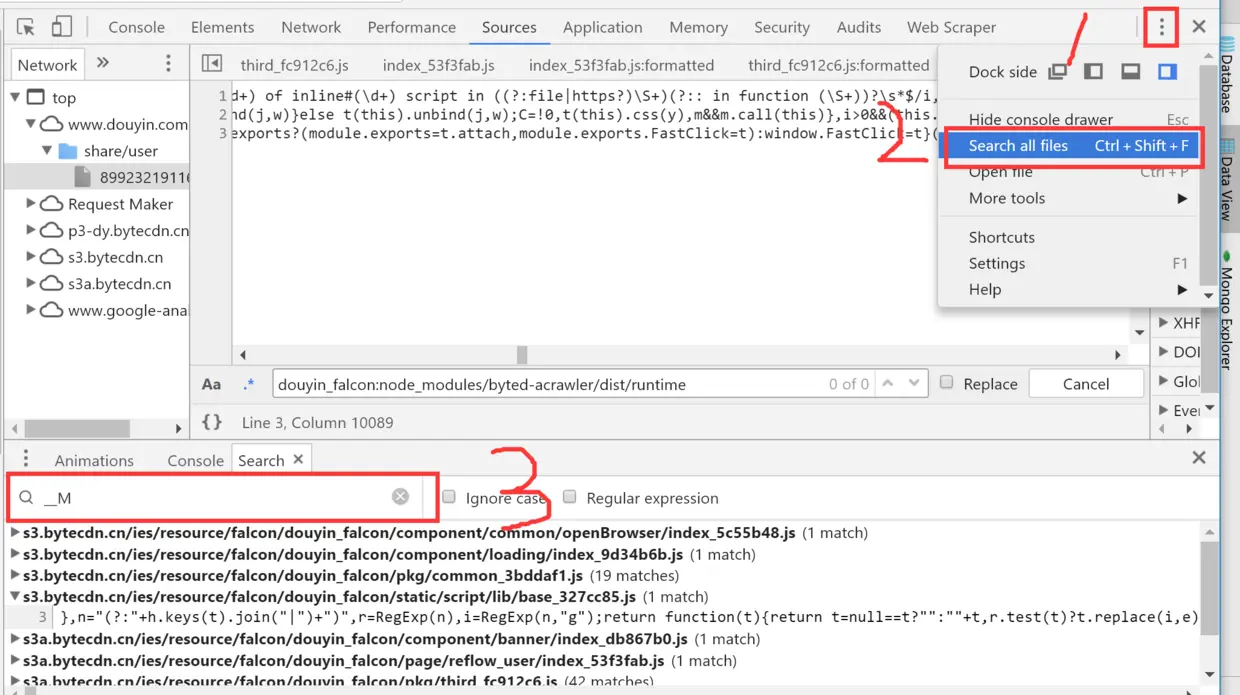
Task: Enable the Replace checkbox
Action: [946, 383]
